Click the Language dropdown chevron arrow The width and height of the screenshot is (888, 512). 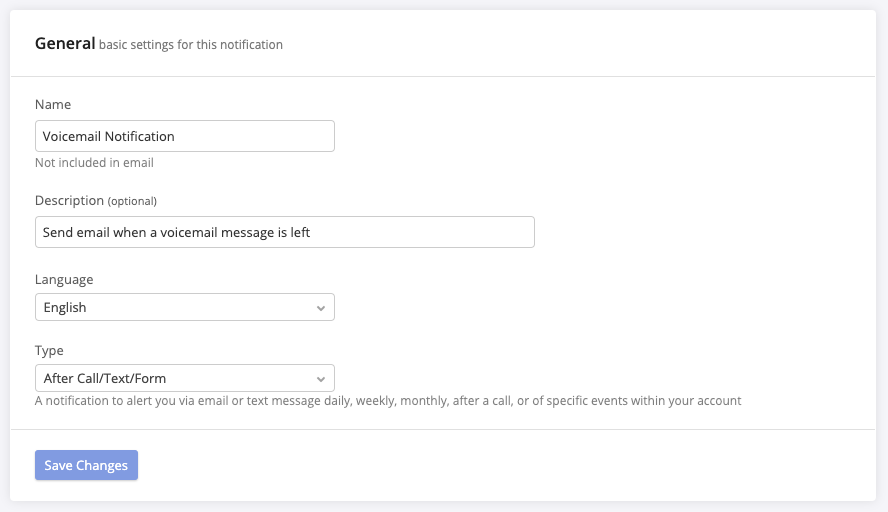pos(320,308)
